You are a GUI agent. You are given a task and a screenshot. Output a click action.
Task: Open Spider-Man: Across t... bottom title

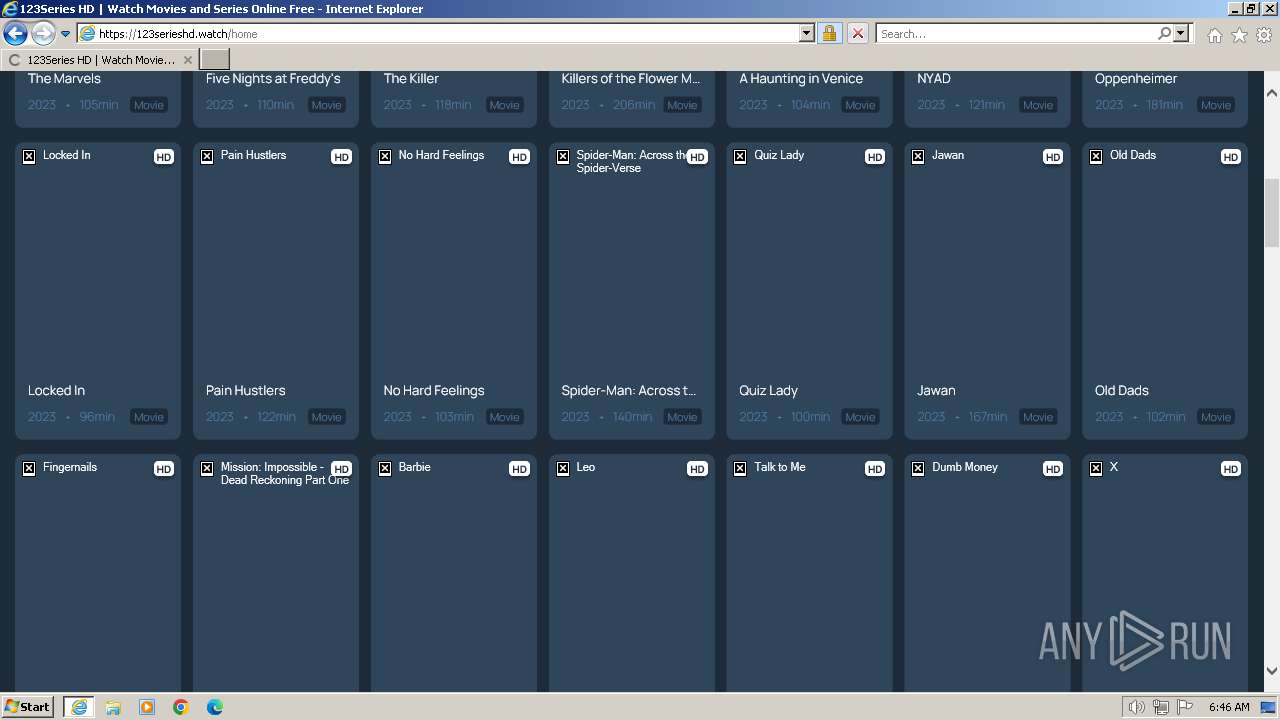tap(629, 391)
